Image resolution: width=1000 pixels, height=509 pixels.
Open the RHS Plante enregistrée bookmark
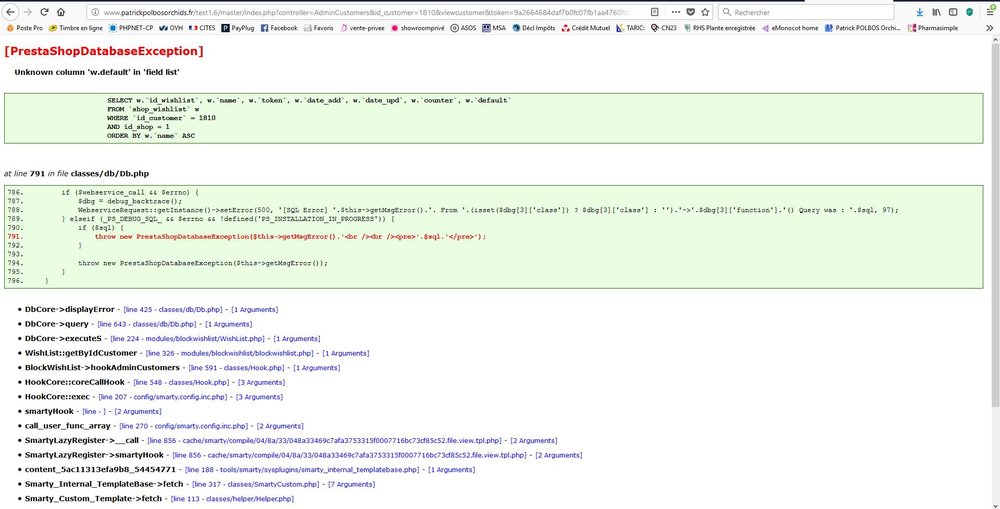(719, 28)
